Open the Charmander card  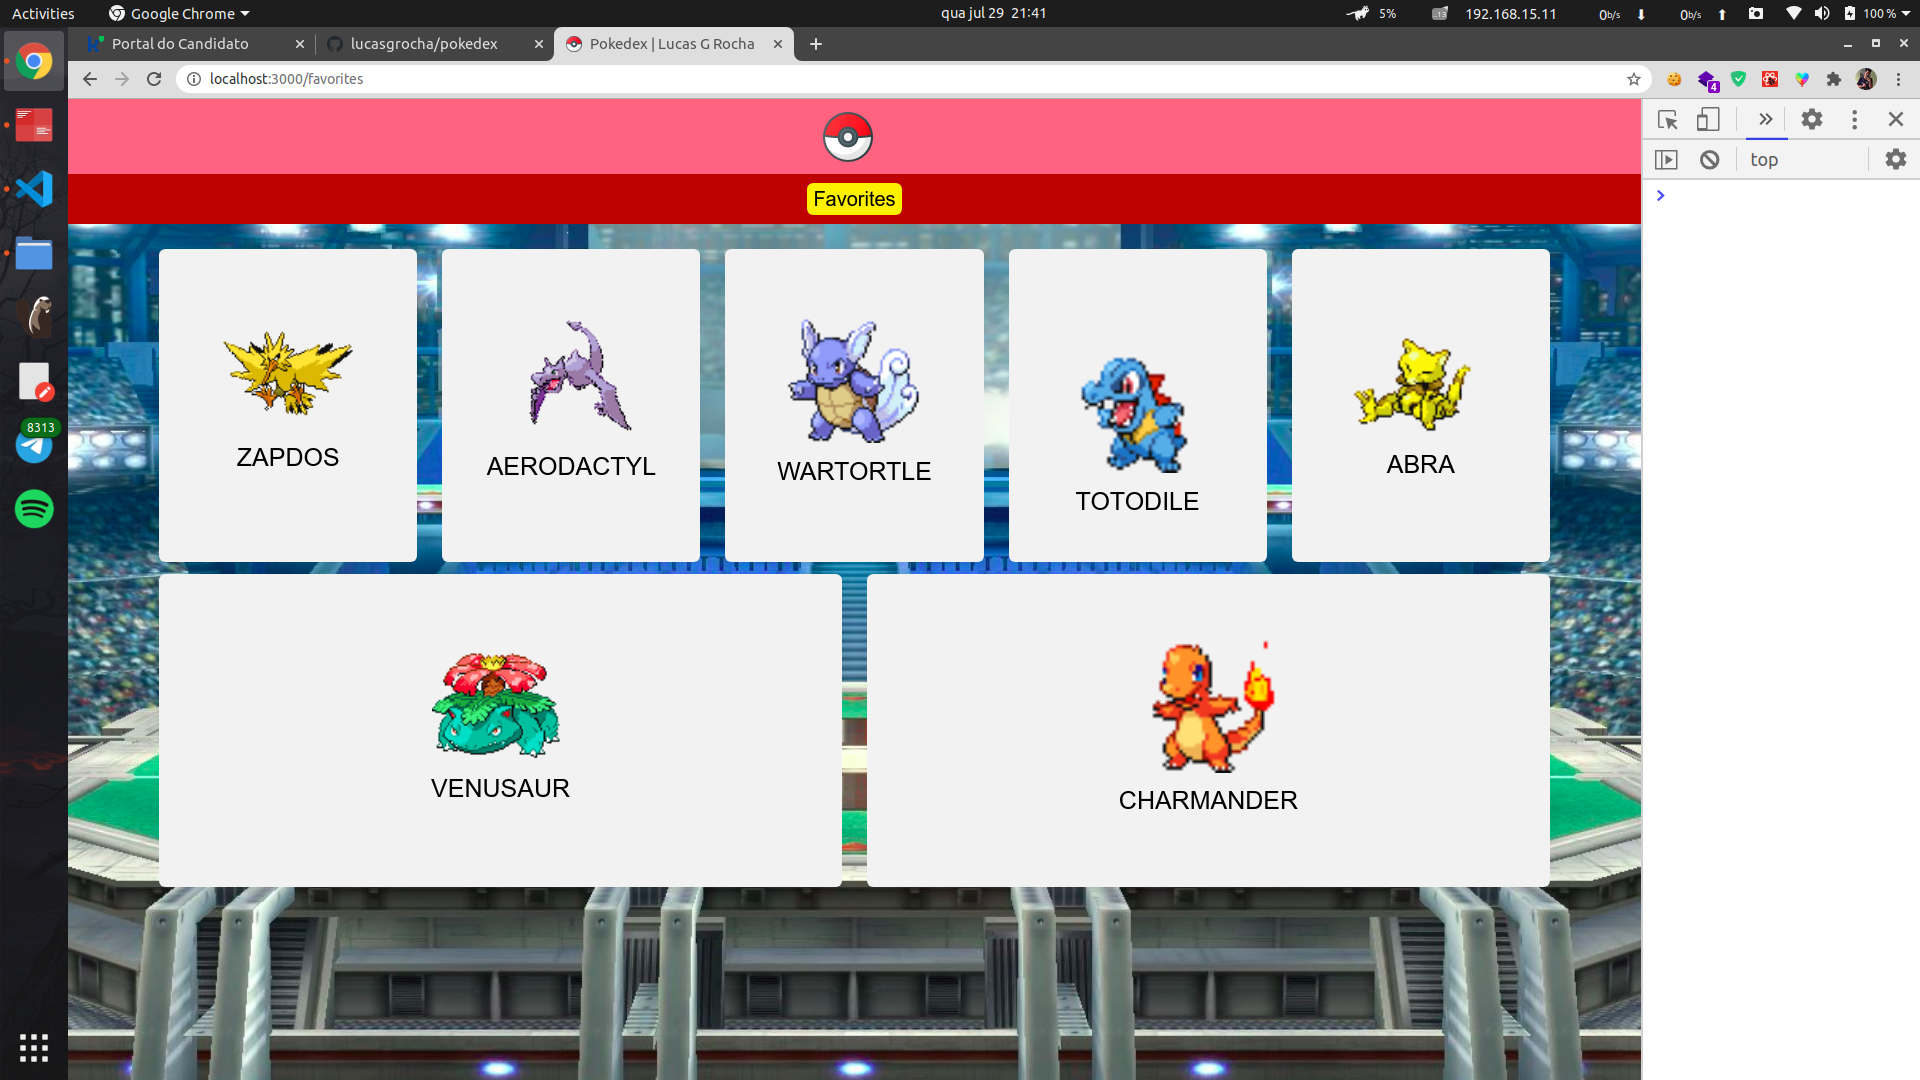coord(1207,730)
